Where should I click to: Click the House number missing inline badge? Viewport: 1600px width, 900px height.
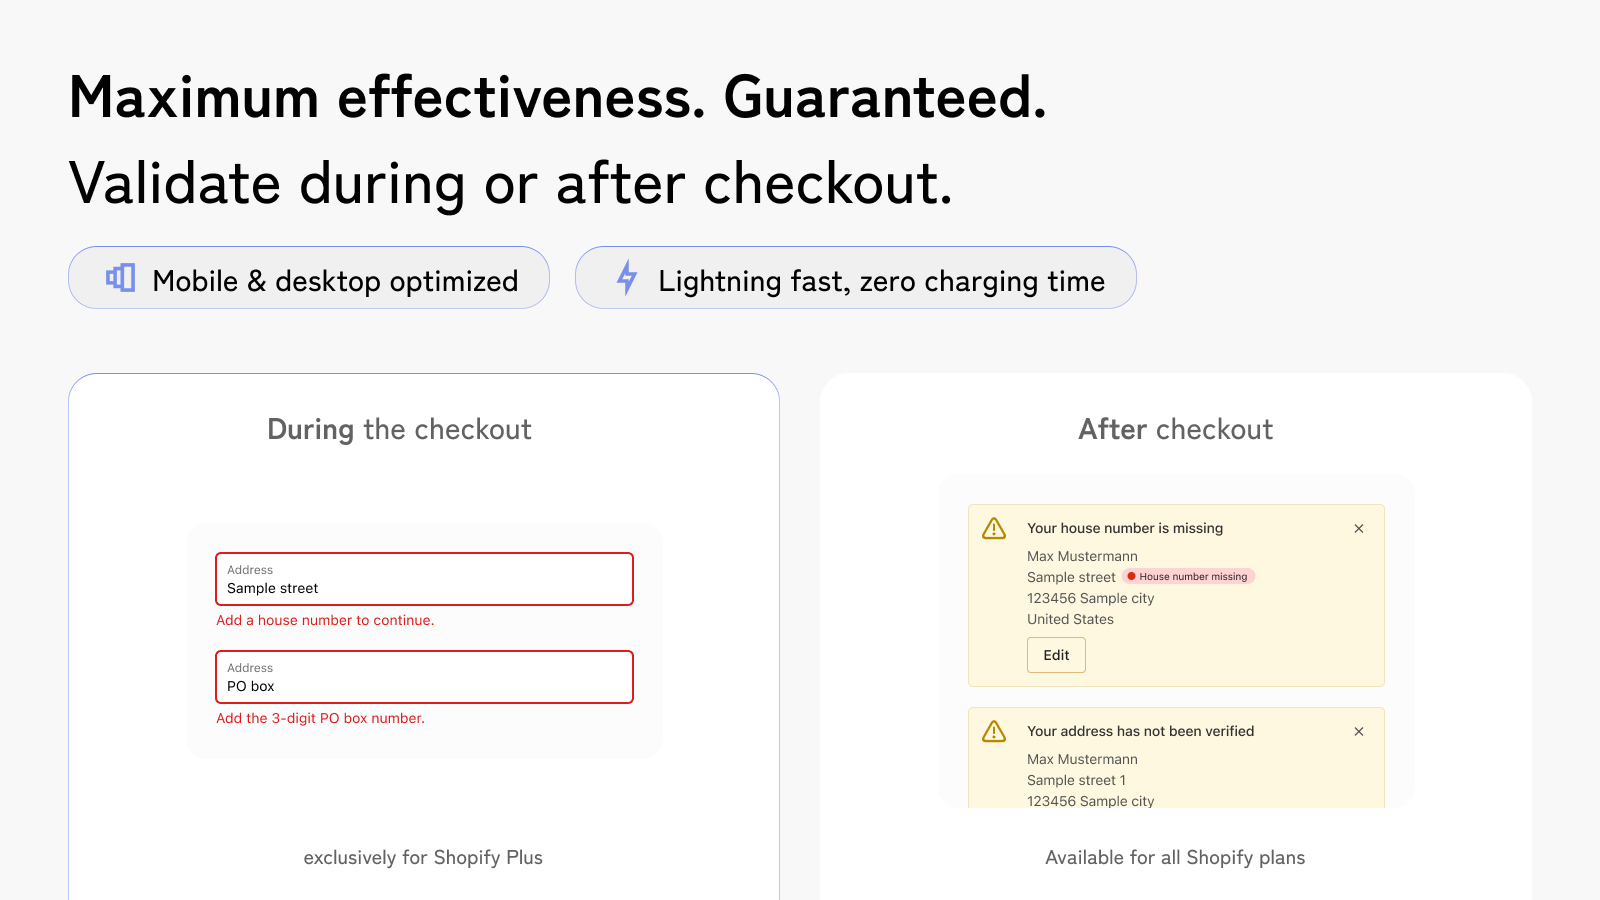coord(1188,576)
